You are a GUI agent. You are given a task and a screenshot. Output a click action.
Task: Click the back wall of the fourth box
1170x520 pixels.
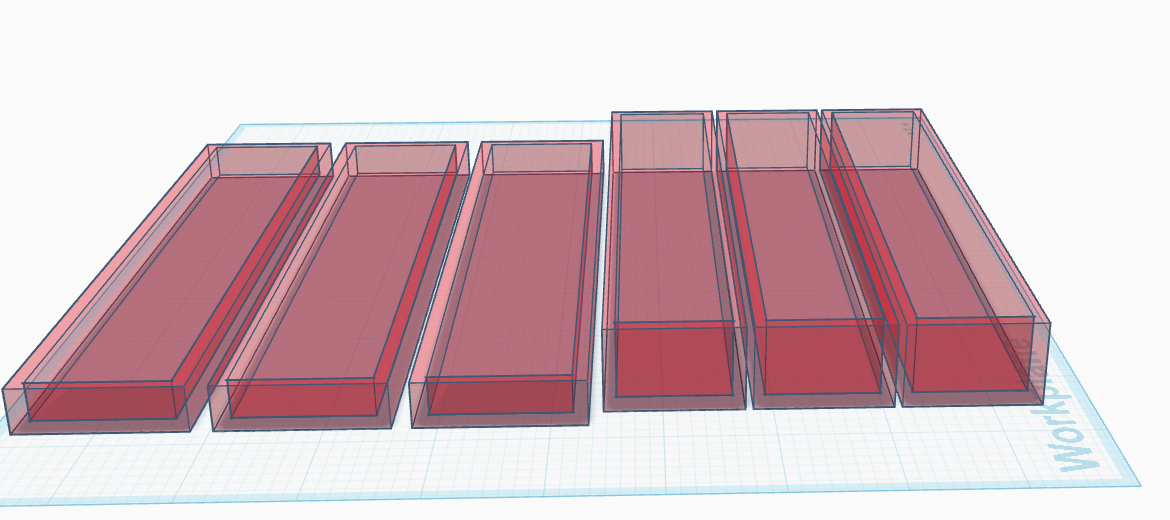[660, 142]
